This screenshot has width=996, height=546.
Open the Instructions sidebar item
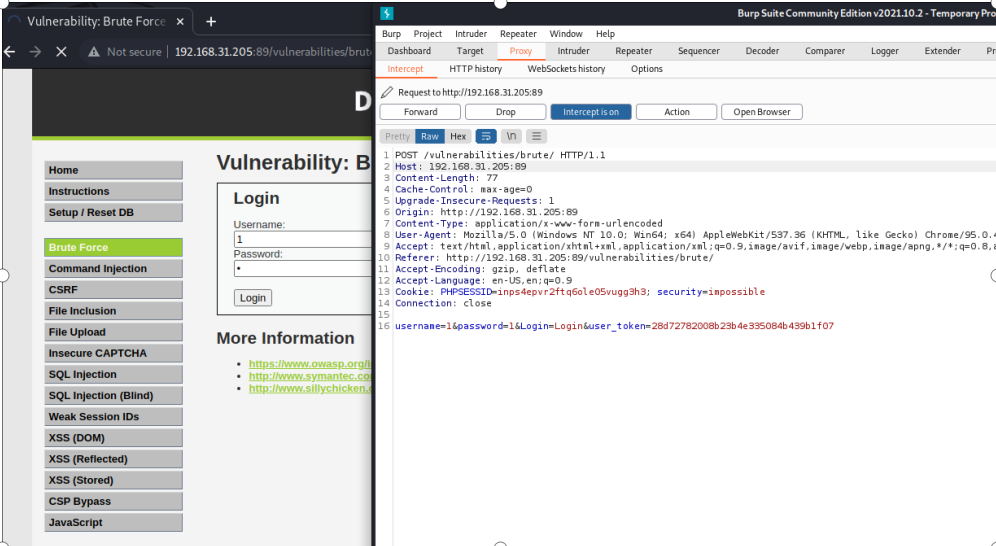pyautogui.click(x=114, y=191)
